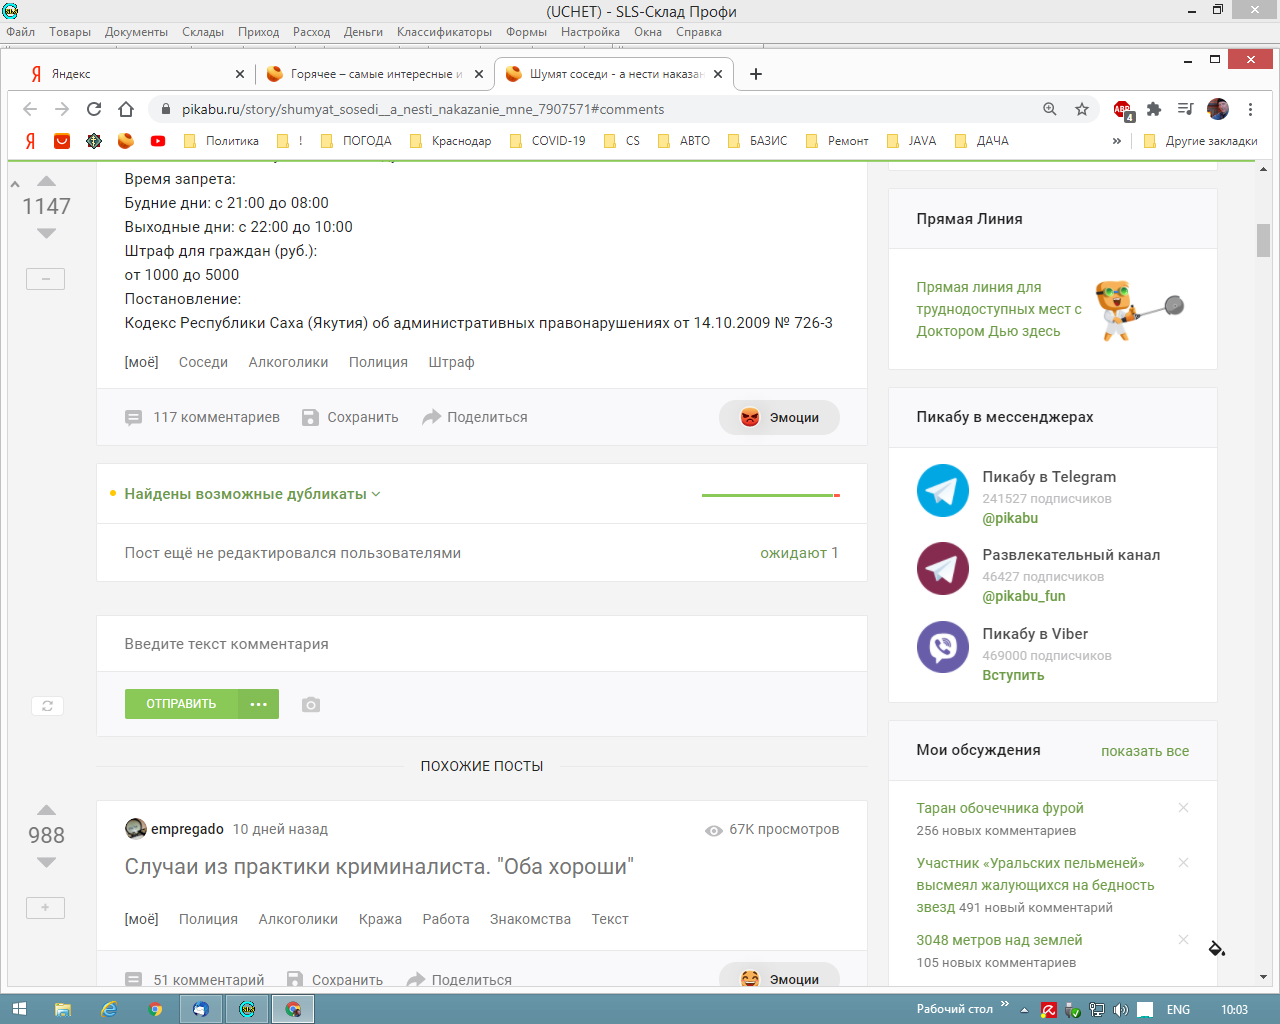The height and width of the screenshot is (1024, 1280).
Task: Expand similar post with plus button
Action: pos(45,908)
